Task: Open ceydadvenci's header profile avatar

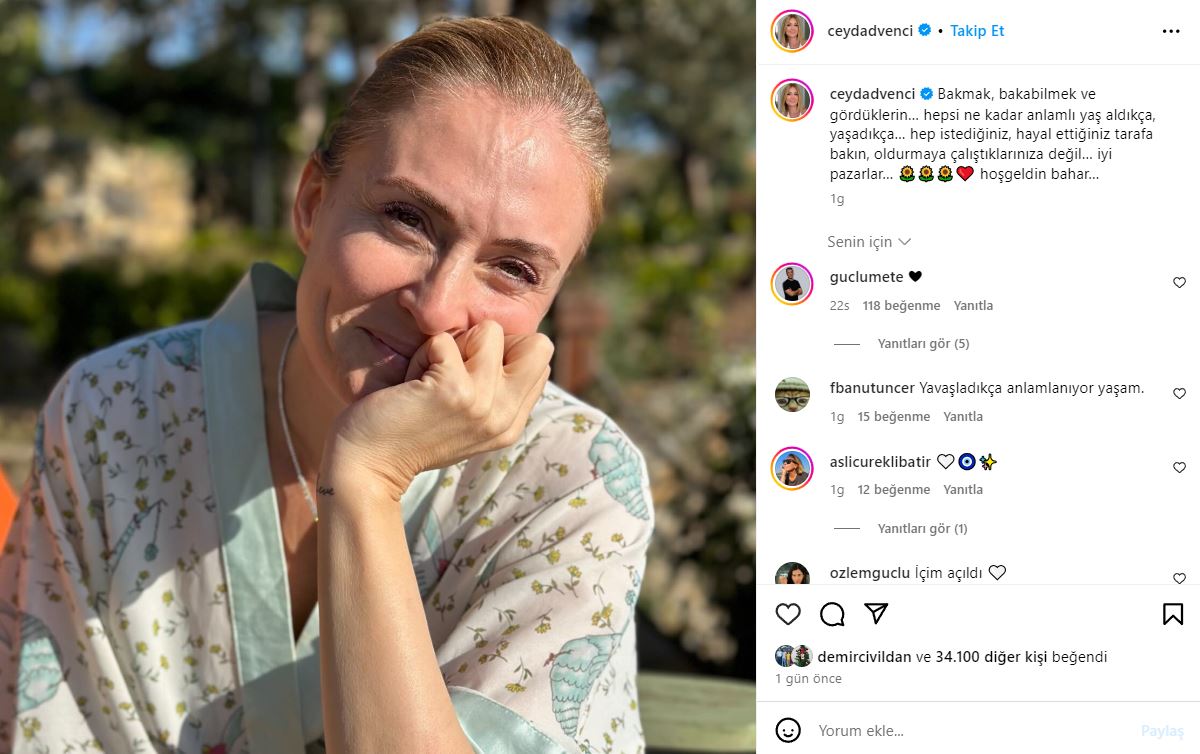Action: (792, 31)
